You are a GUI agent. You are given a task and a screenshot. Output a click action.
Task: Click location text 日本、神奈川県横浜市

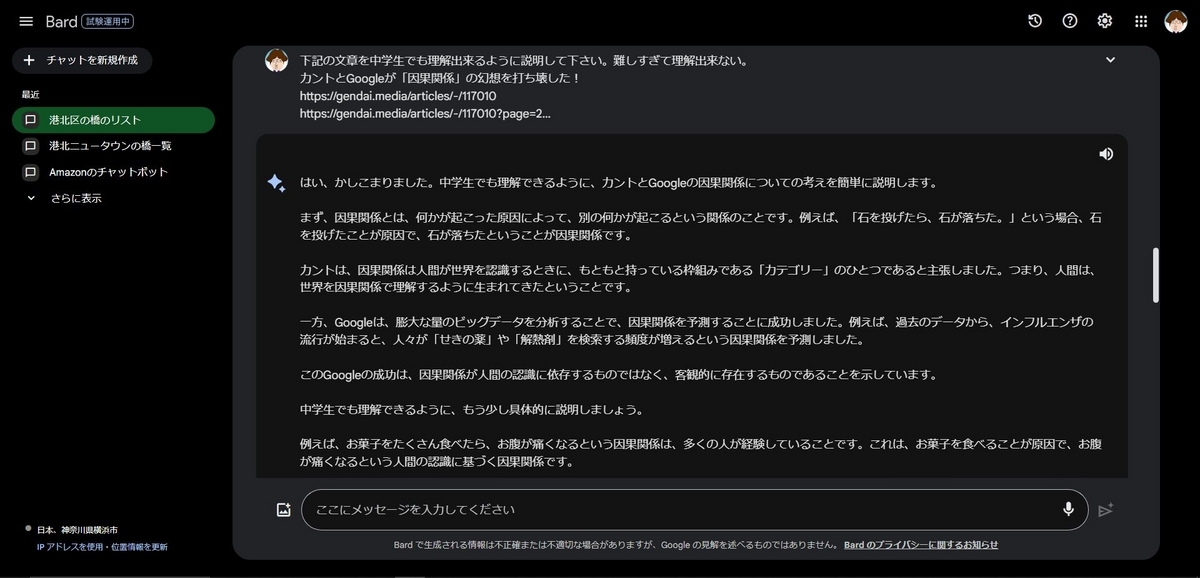click(77, 530)
